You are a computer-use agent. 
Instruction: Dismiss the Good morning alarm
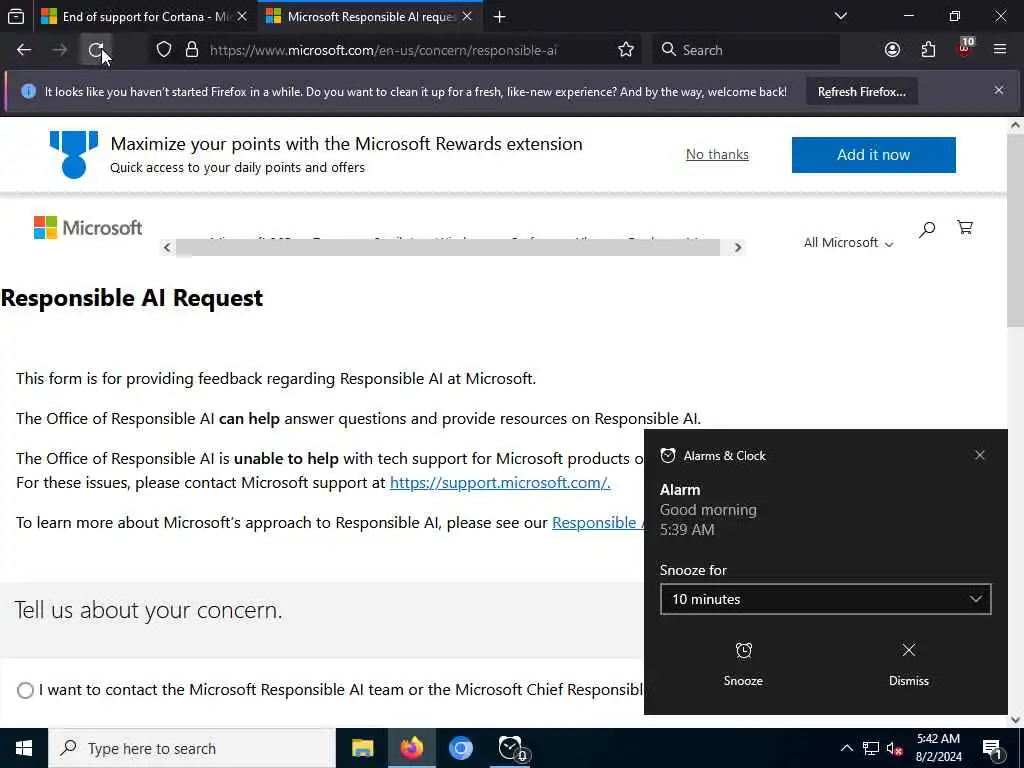(x=908, y=664)
